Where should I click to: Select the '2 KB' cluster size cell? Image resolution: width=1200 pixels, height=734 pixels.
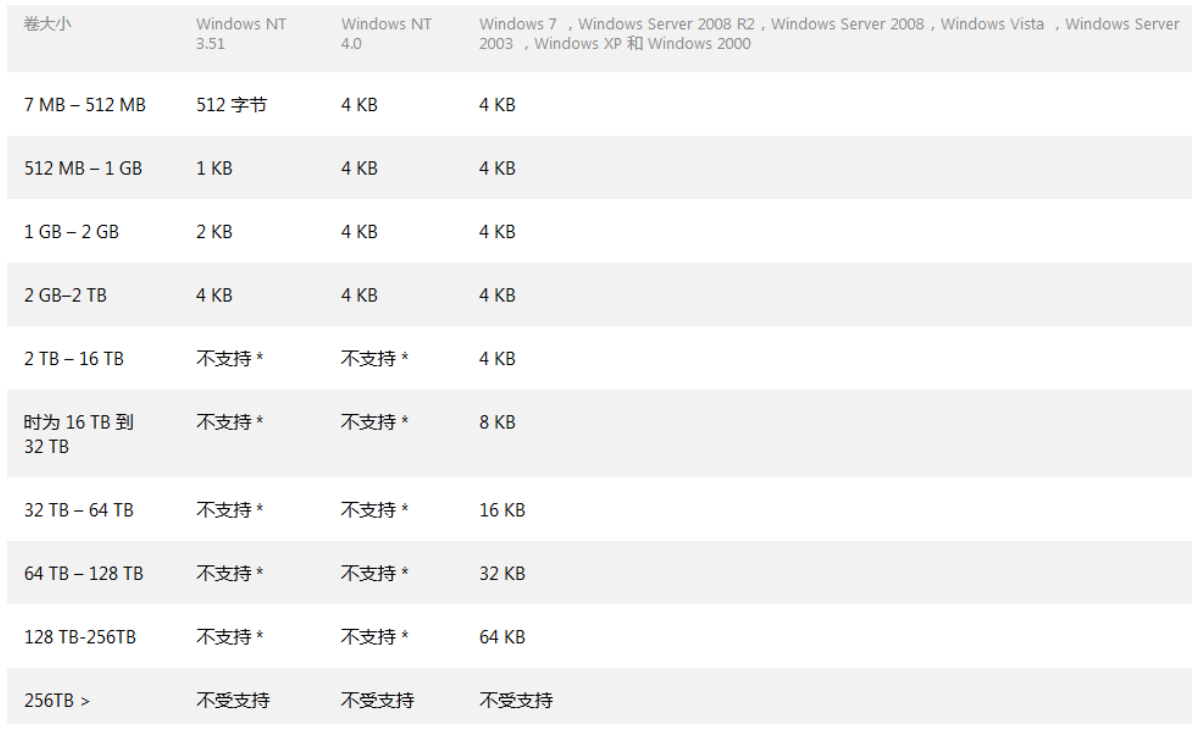[x=214, y=231]
